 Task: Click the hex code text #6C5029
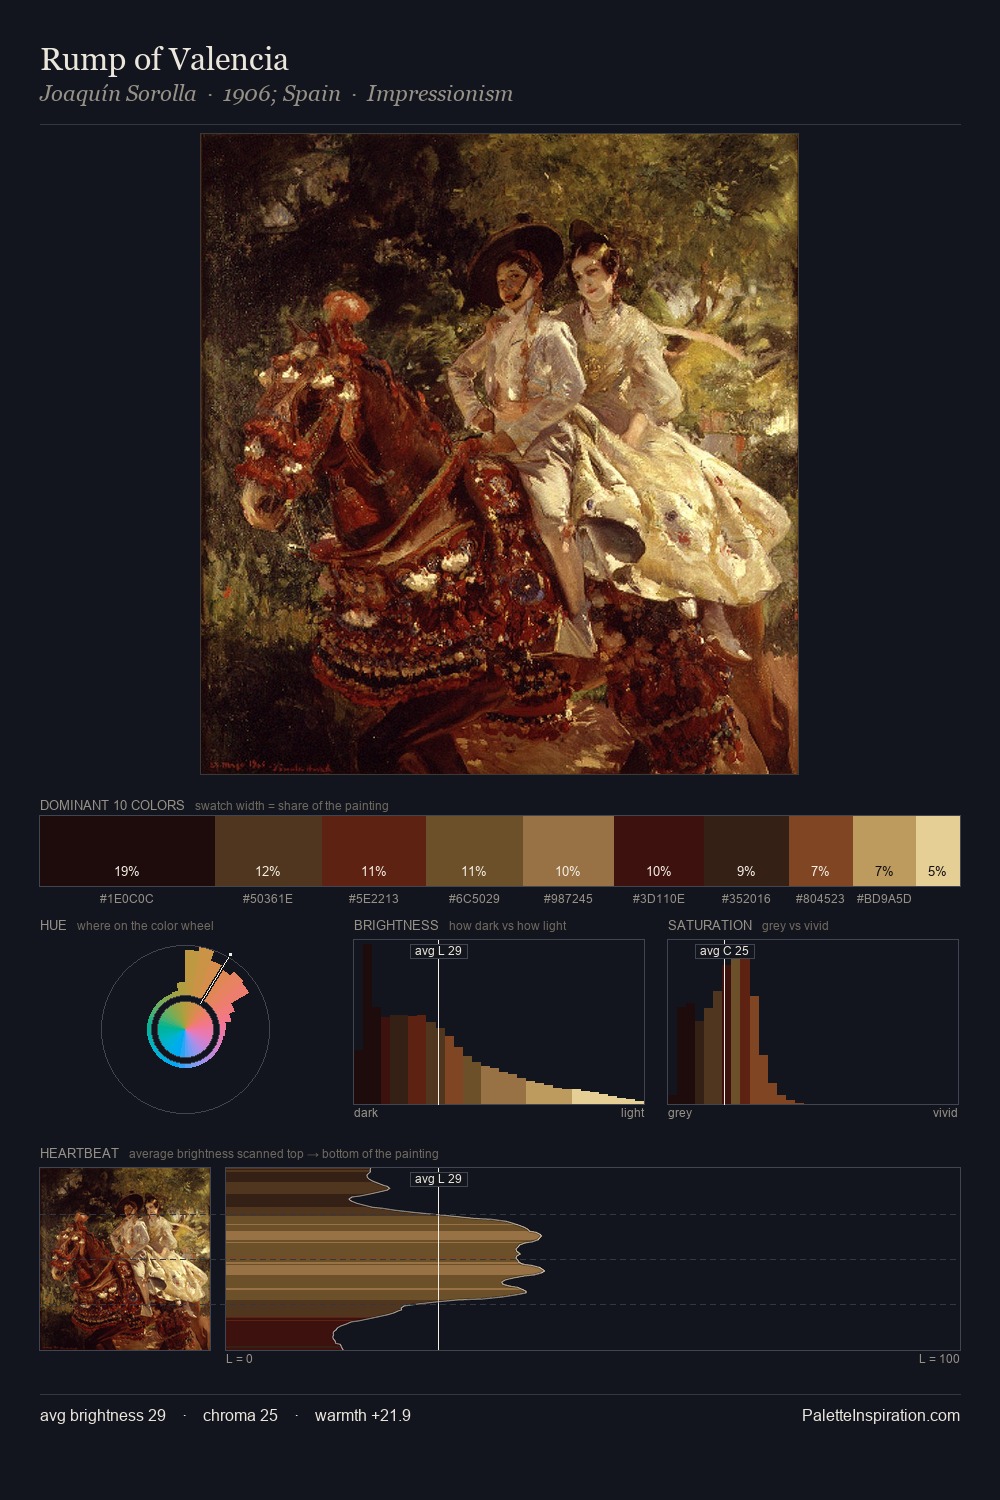474,899
